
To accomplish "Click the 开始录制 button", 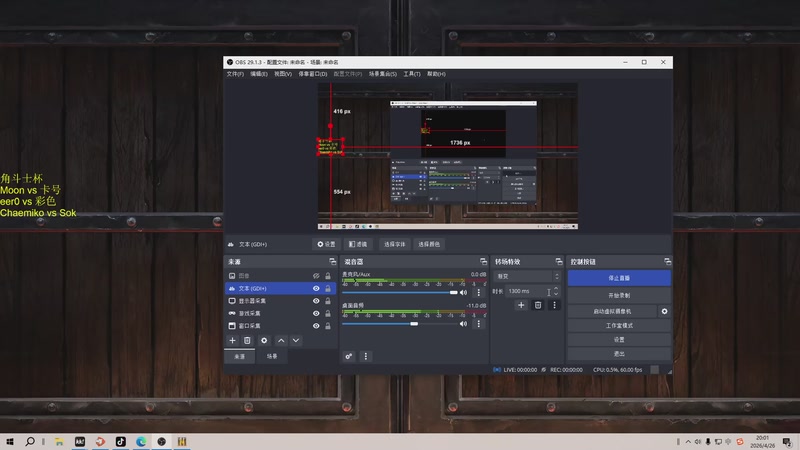I will tap(619, 295).
